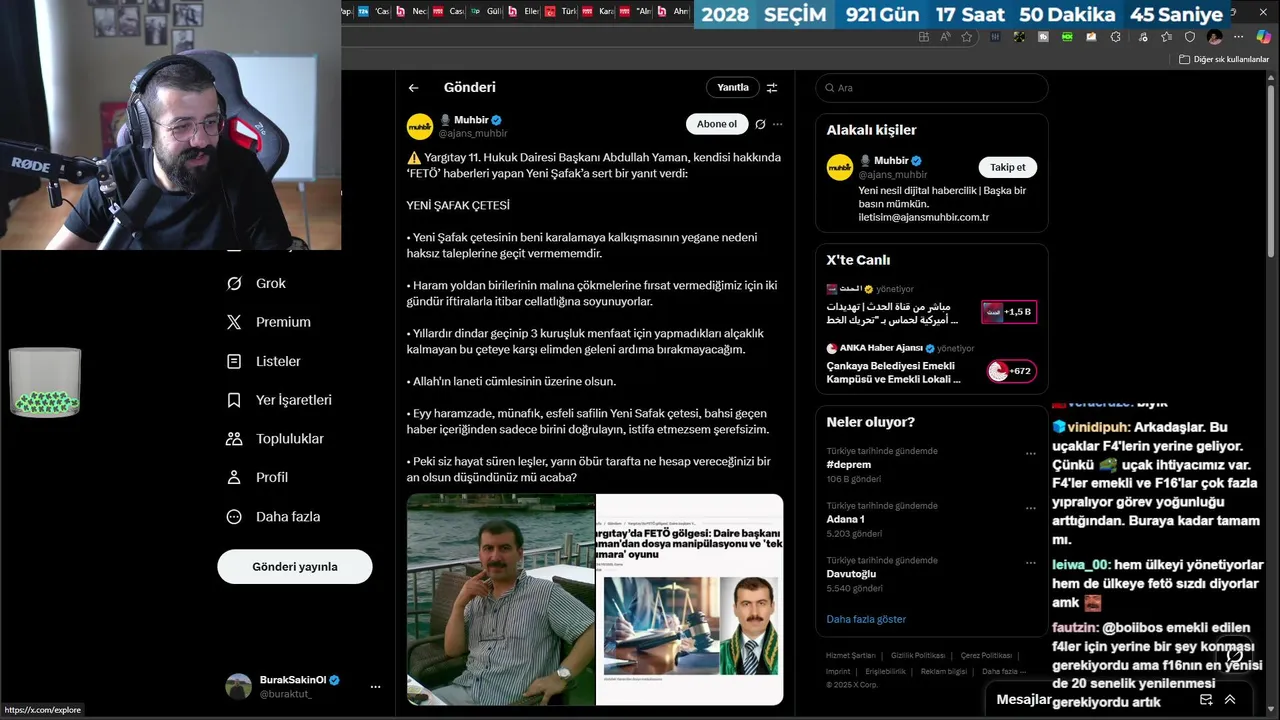Image resolution: width=1280 pixels, height=720 pixels.
Task: Open the options dots for the Davutoğlu trend
Action: click(1030, 562)
